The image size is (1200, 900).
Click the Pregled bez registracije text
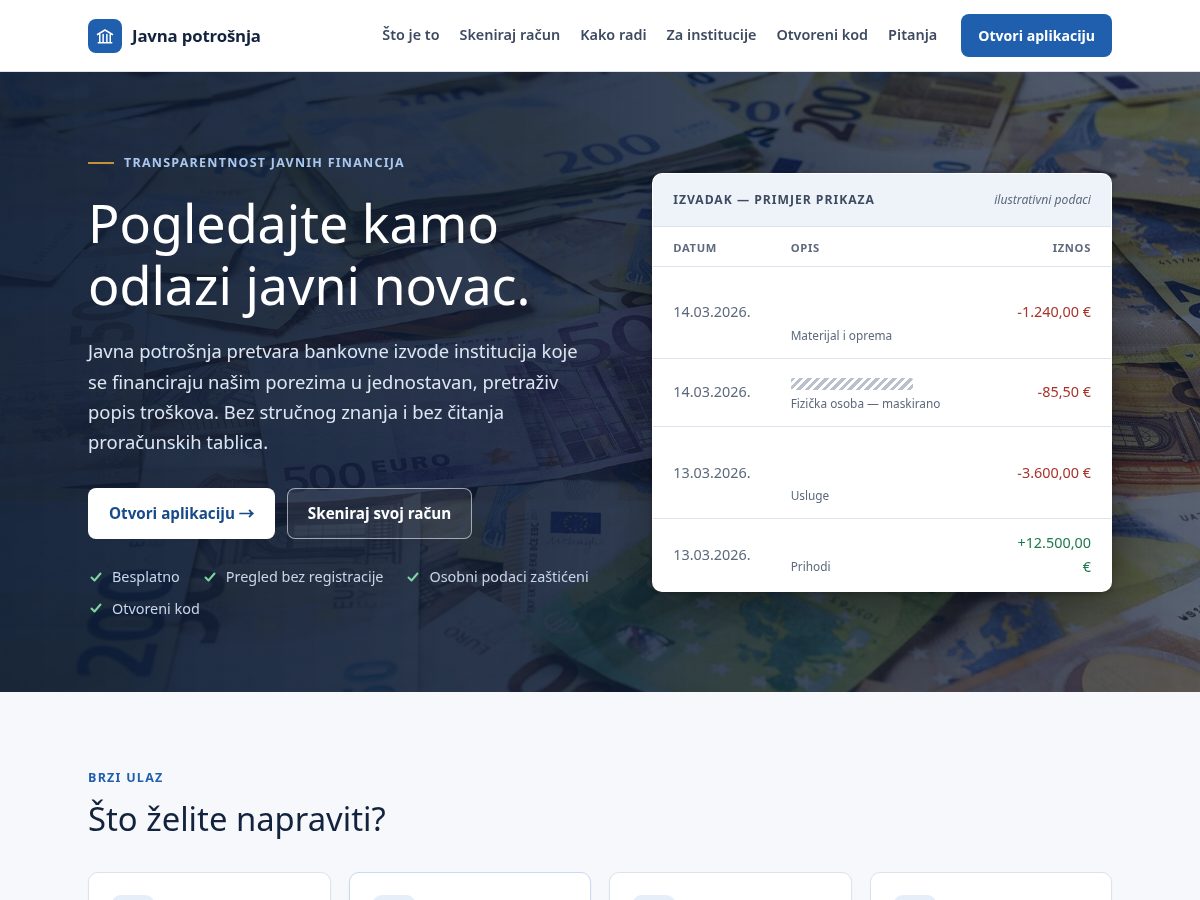click(x=305, y=577)
